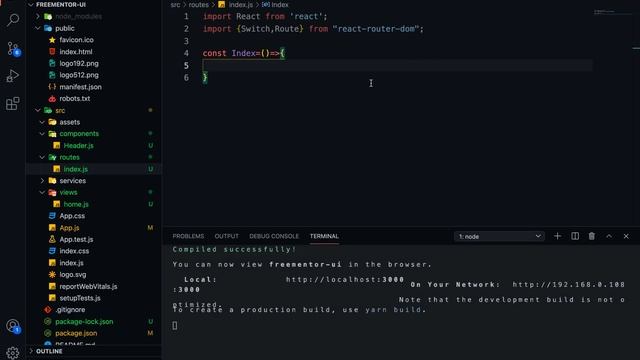Split the terminal pane
This screenshot has width=640, height=360.
point(575,236)
